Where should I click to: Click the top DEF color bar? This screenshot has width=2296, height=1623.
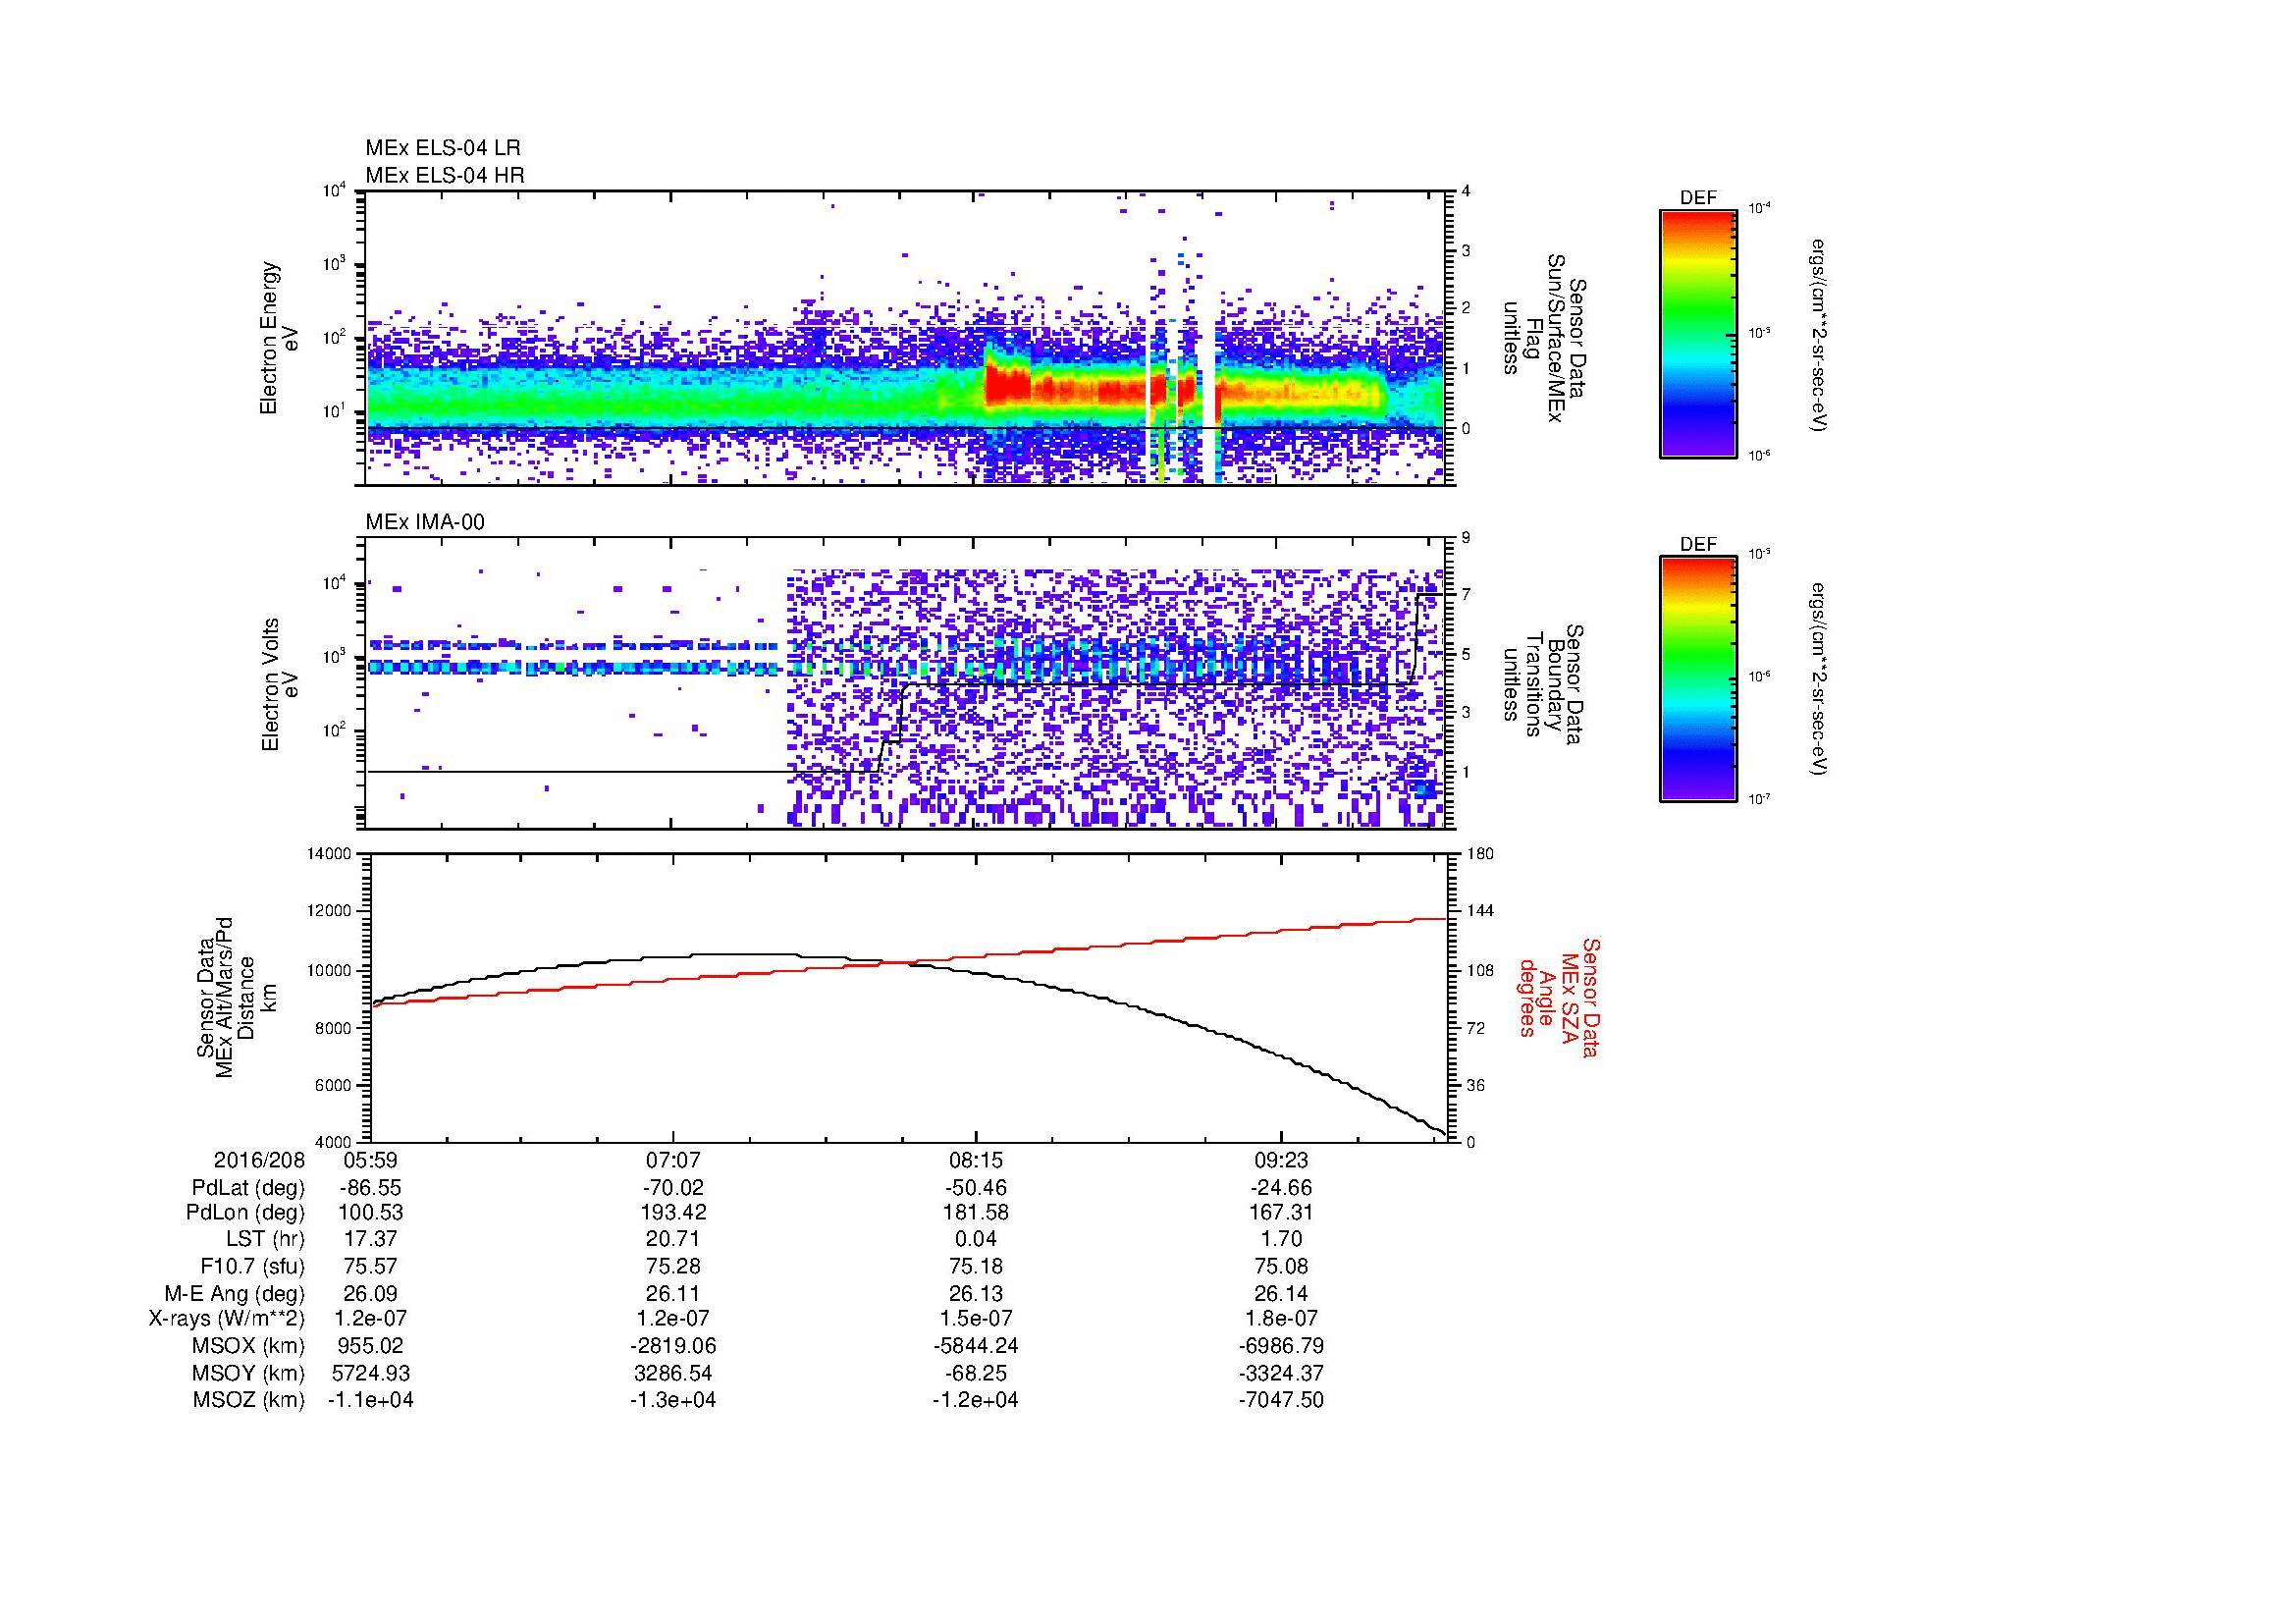(1698, 333)
